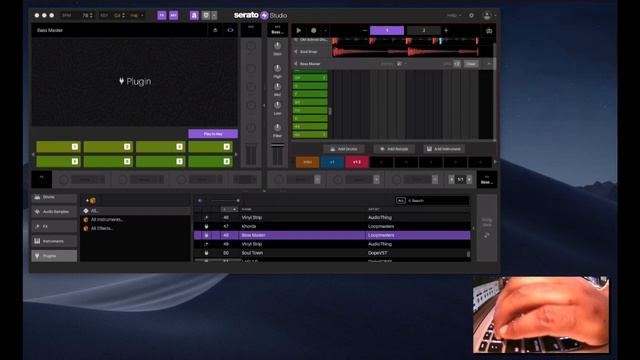The height and width of the screenshot is (360, 640).
Task: Arm the Record button
Action: tap(313, 30)
